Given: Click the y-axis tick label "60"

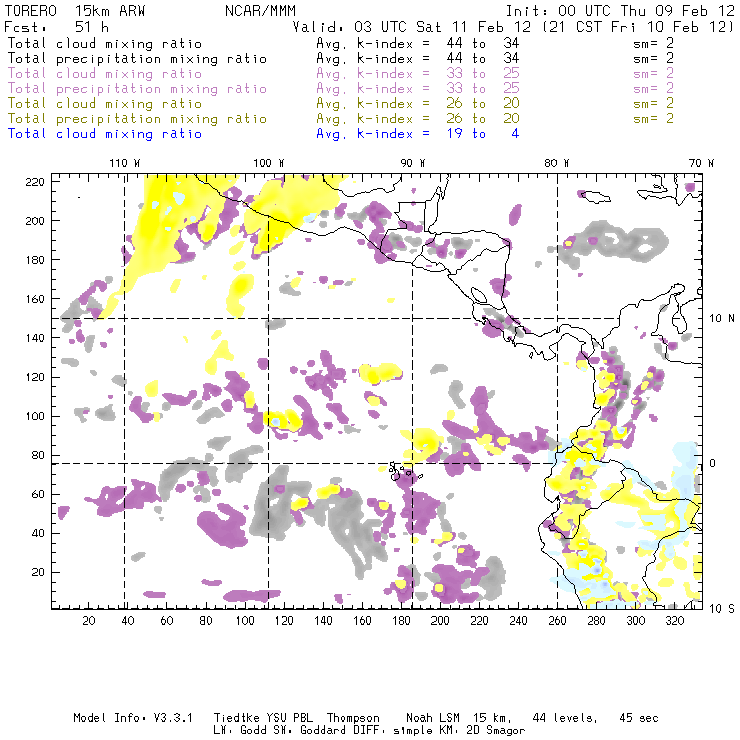Looking at the screenshot, I should (38, 494).
